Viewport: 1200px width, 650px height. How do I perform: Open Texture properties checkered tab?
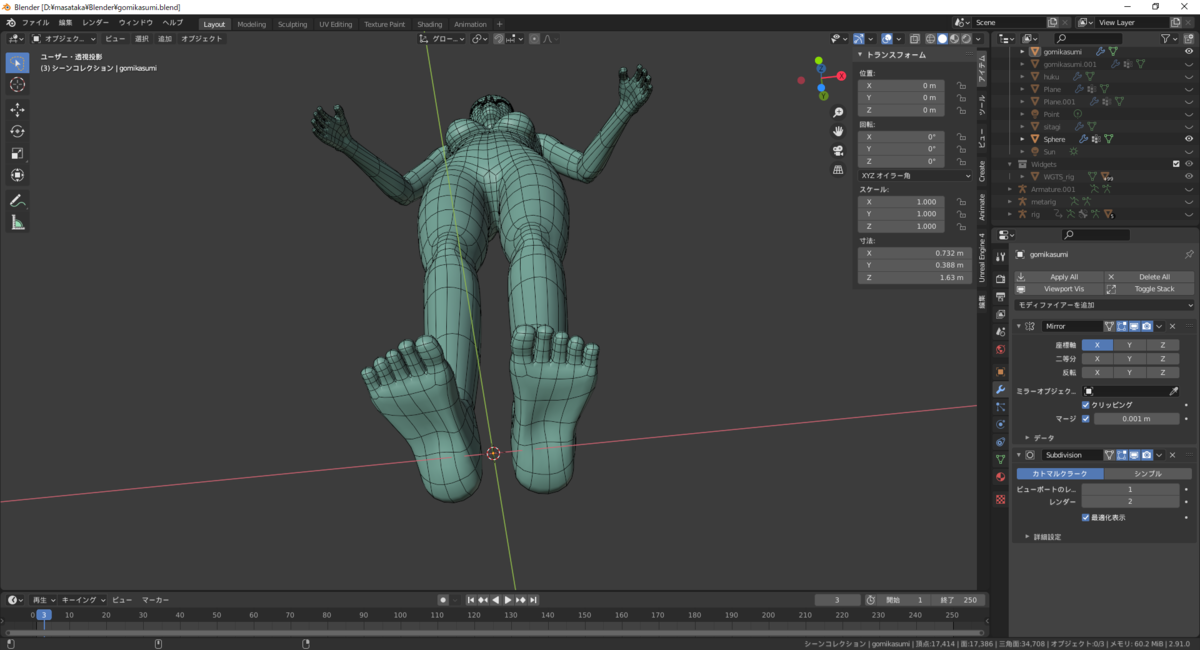pos(1000,498)
